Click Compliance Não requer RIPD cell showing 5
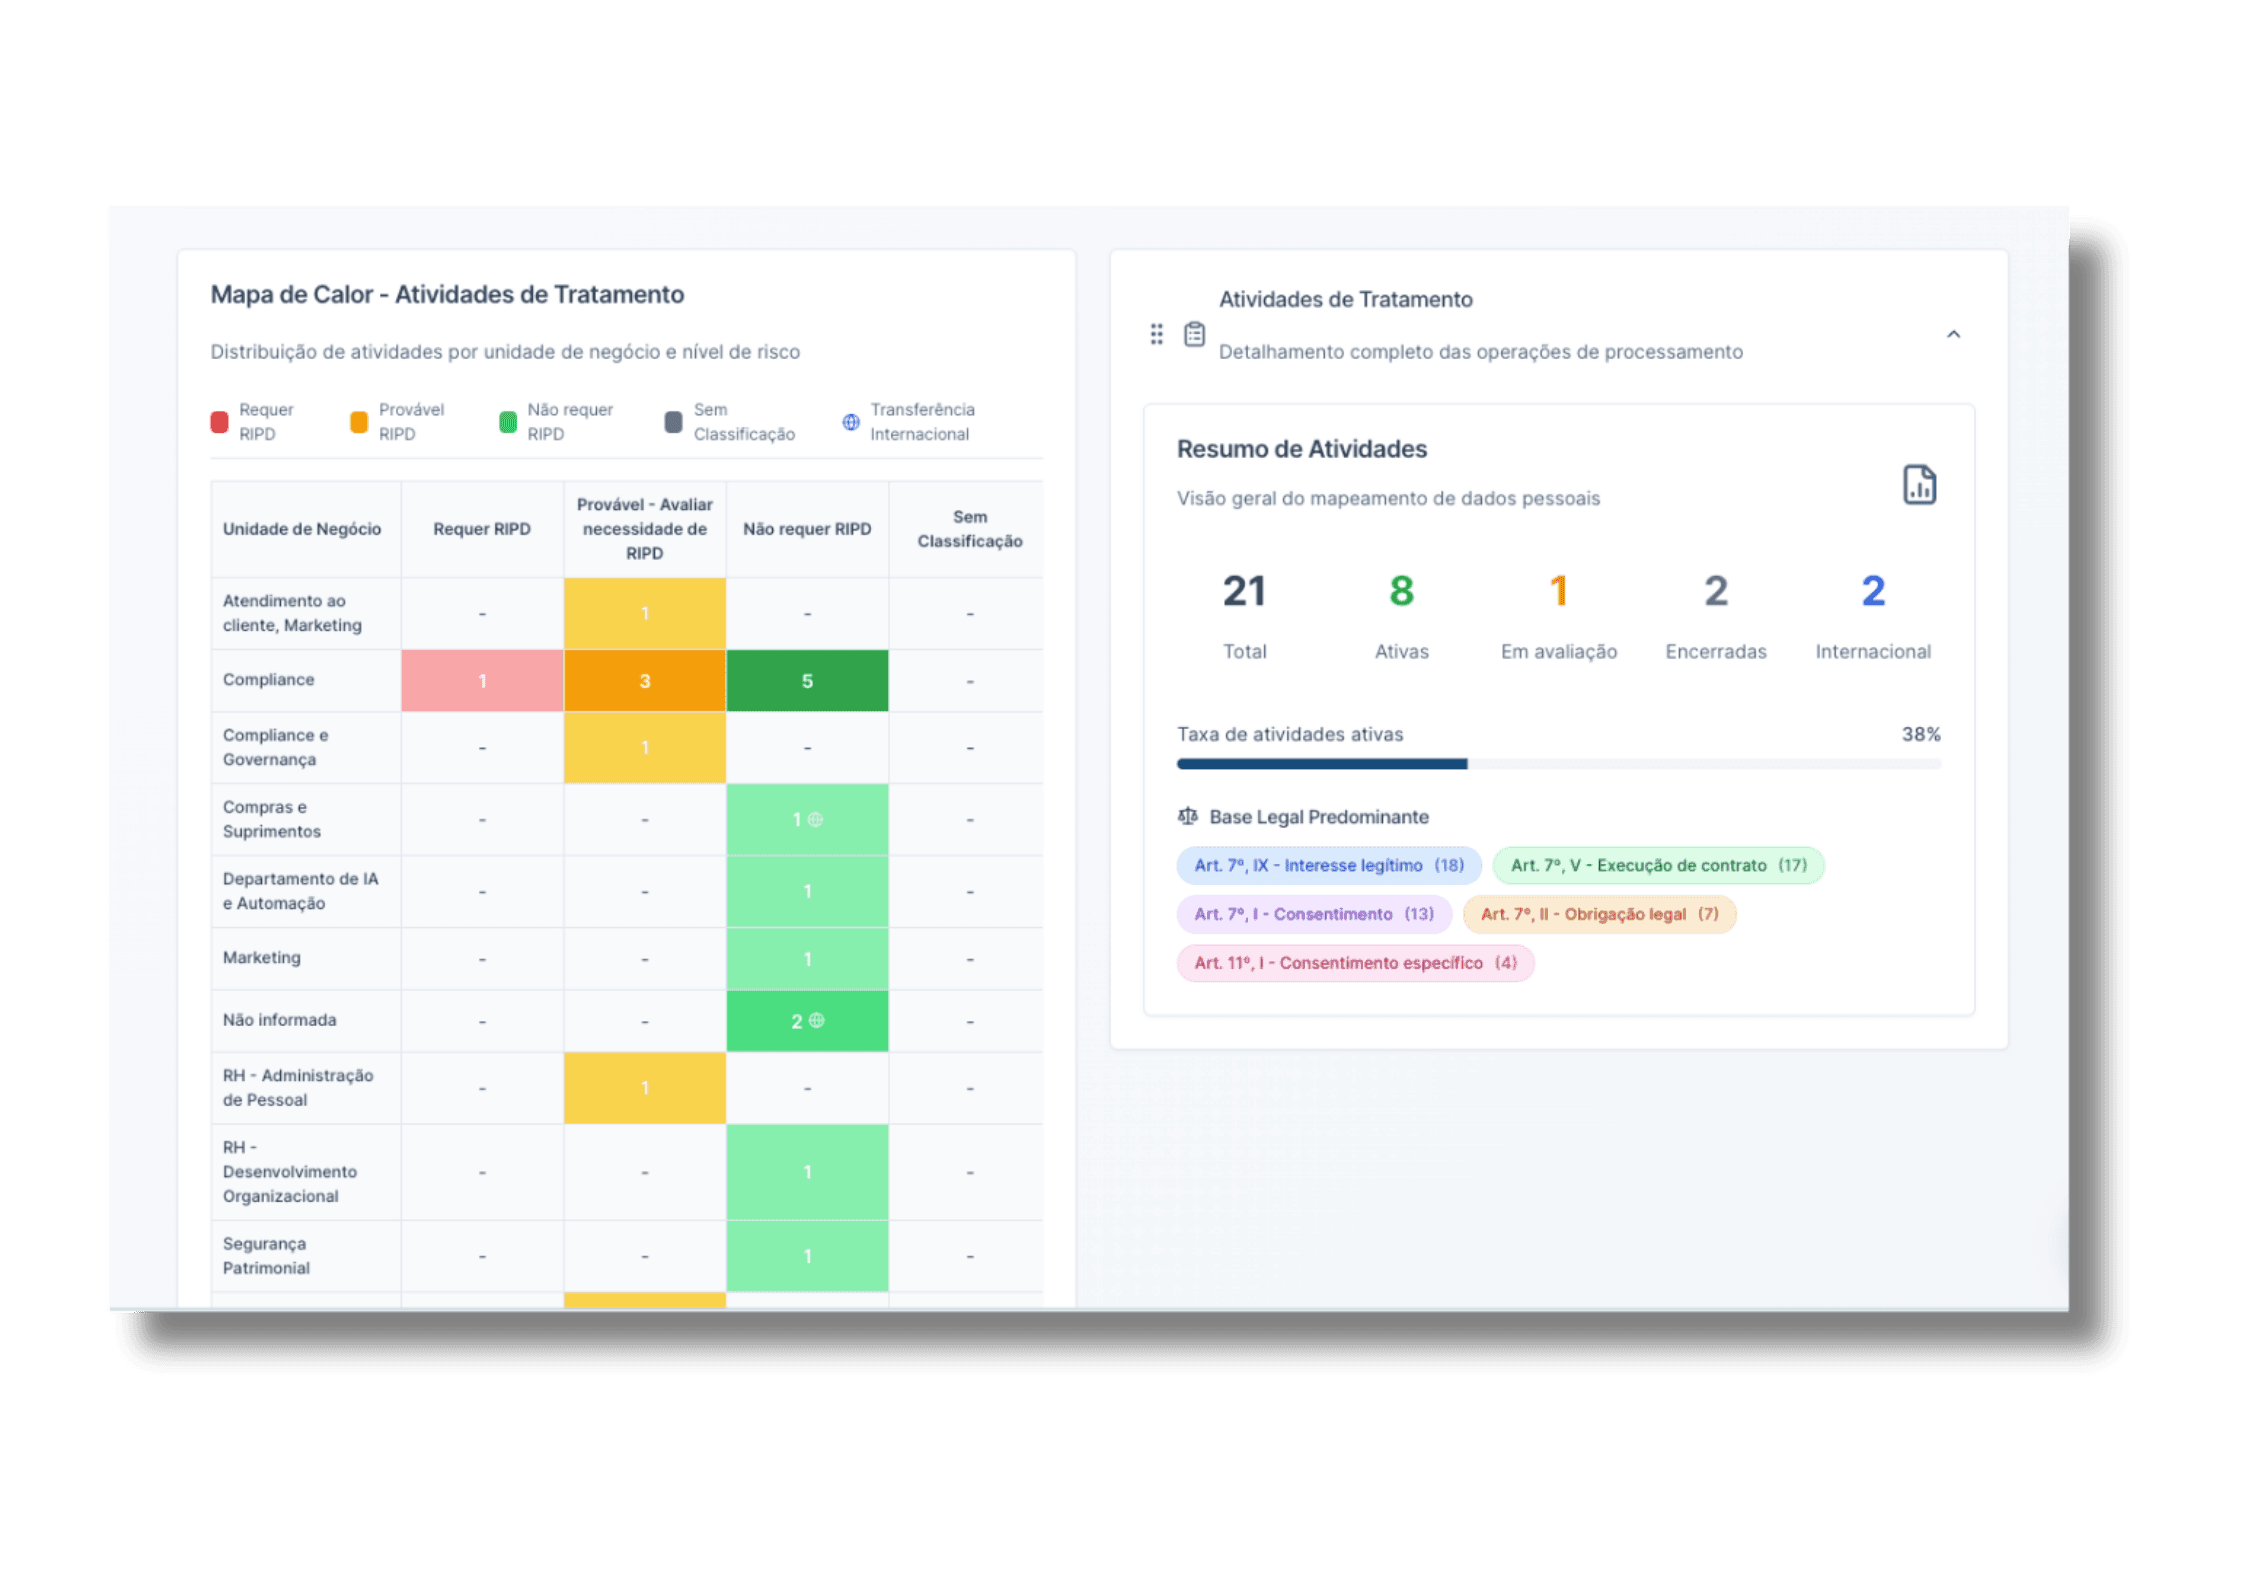The image size is (2245, 1587). click(x=807, y=681)
